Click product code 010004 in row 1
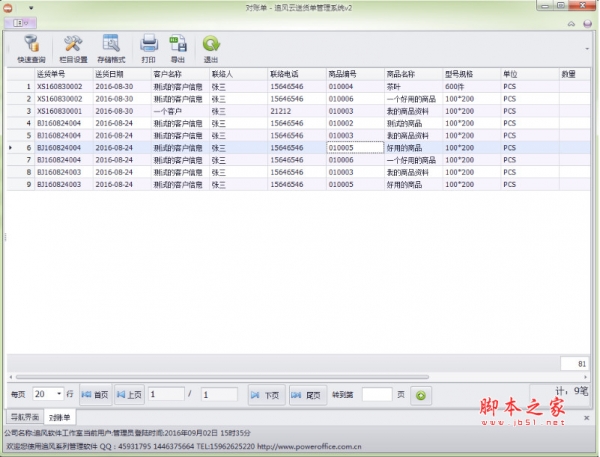The width and height of the screenshot is (600, 457). [x=355, y=87]
